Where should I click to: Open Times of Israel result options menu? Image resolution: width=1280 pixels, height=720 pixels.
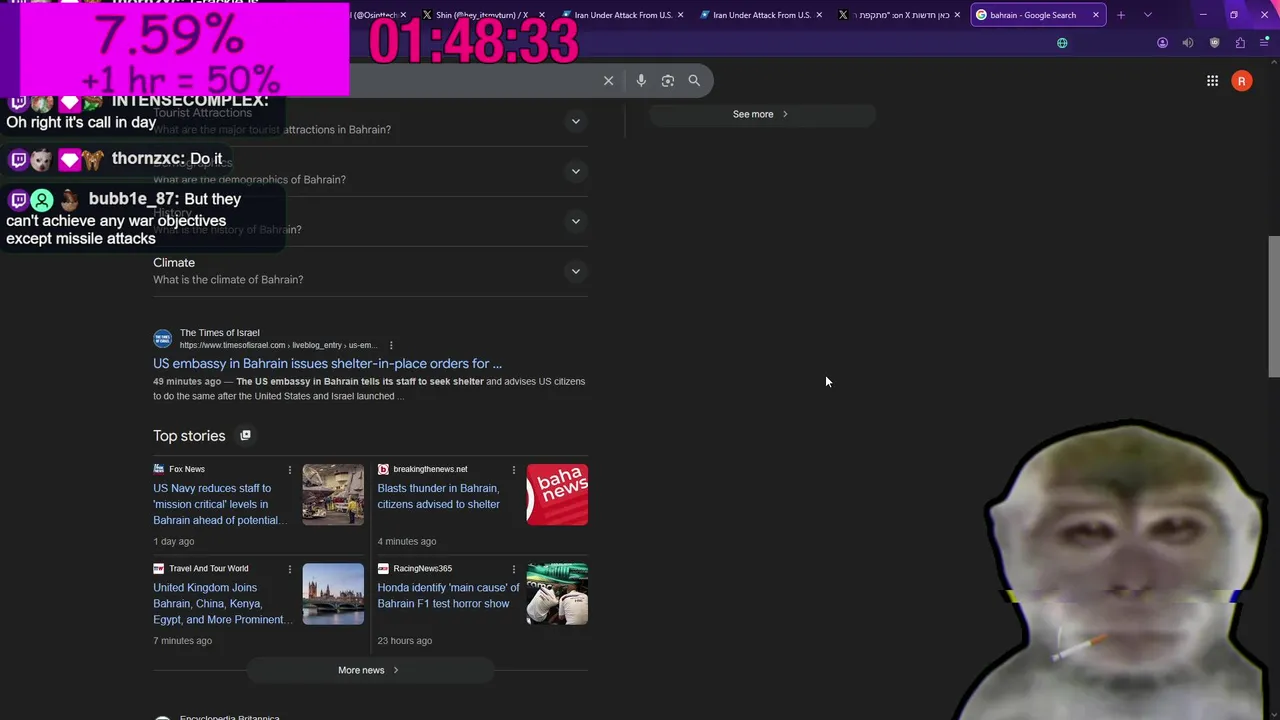click(391, 345)
